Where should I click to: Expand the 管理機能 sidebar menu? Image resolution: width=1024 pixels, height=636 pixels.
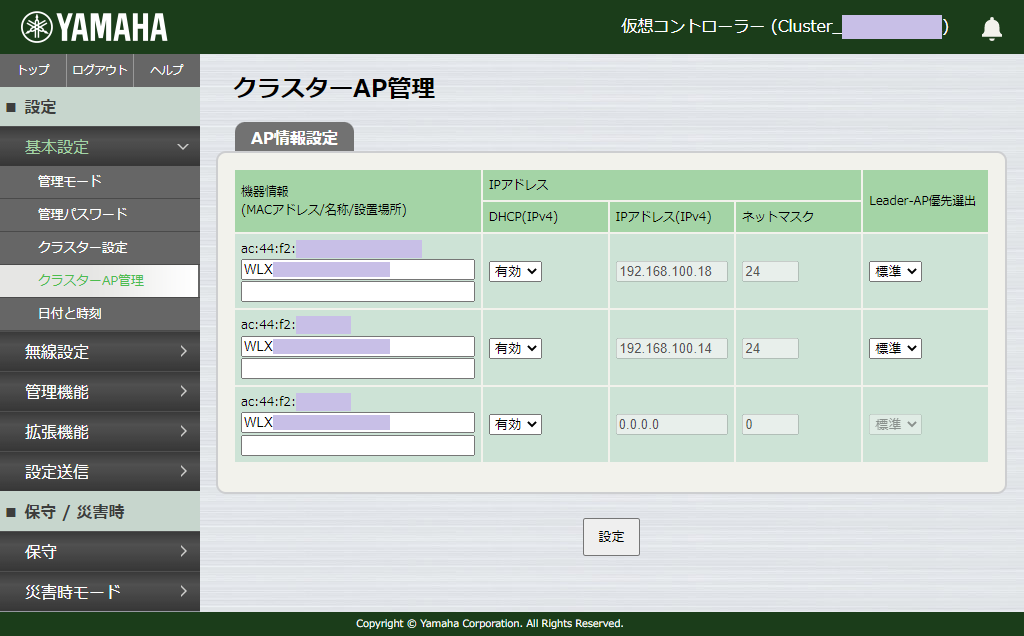pos(100,392)
